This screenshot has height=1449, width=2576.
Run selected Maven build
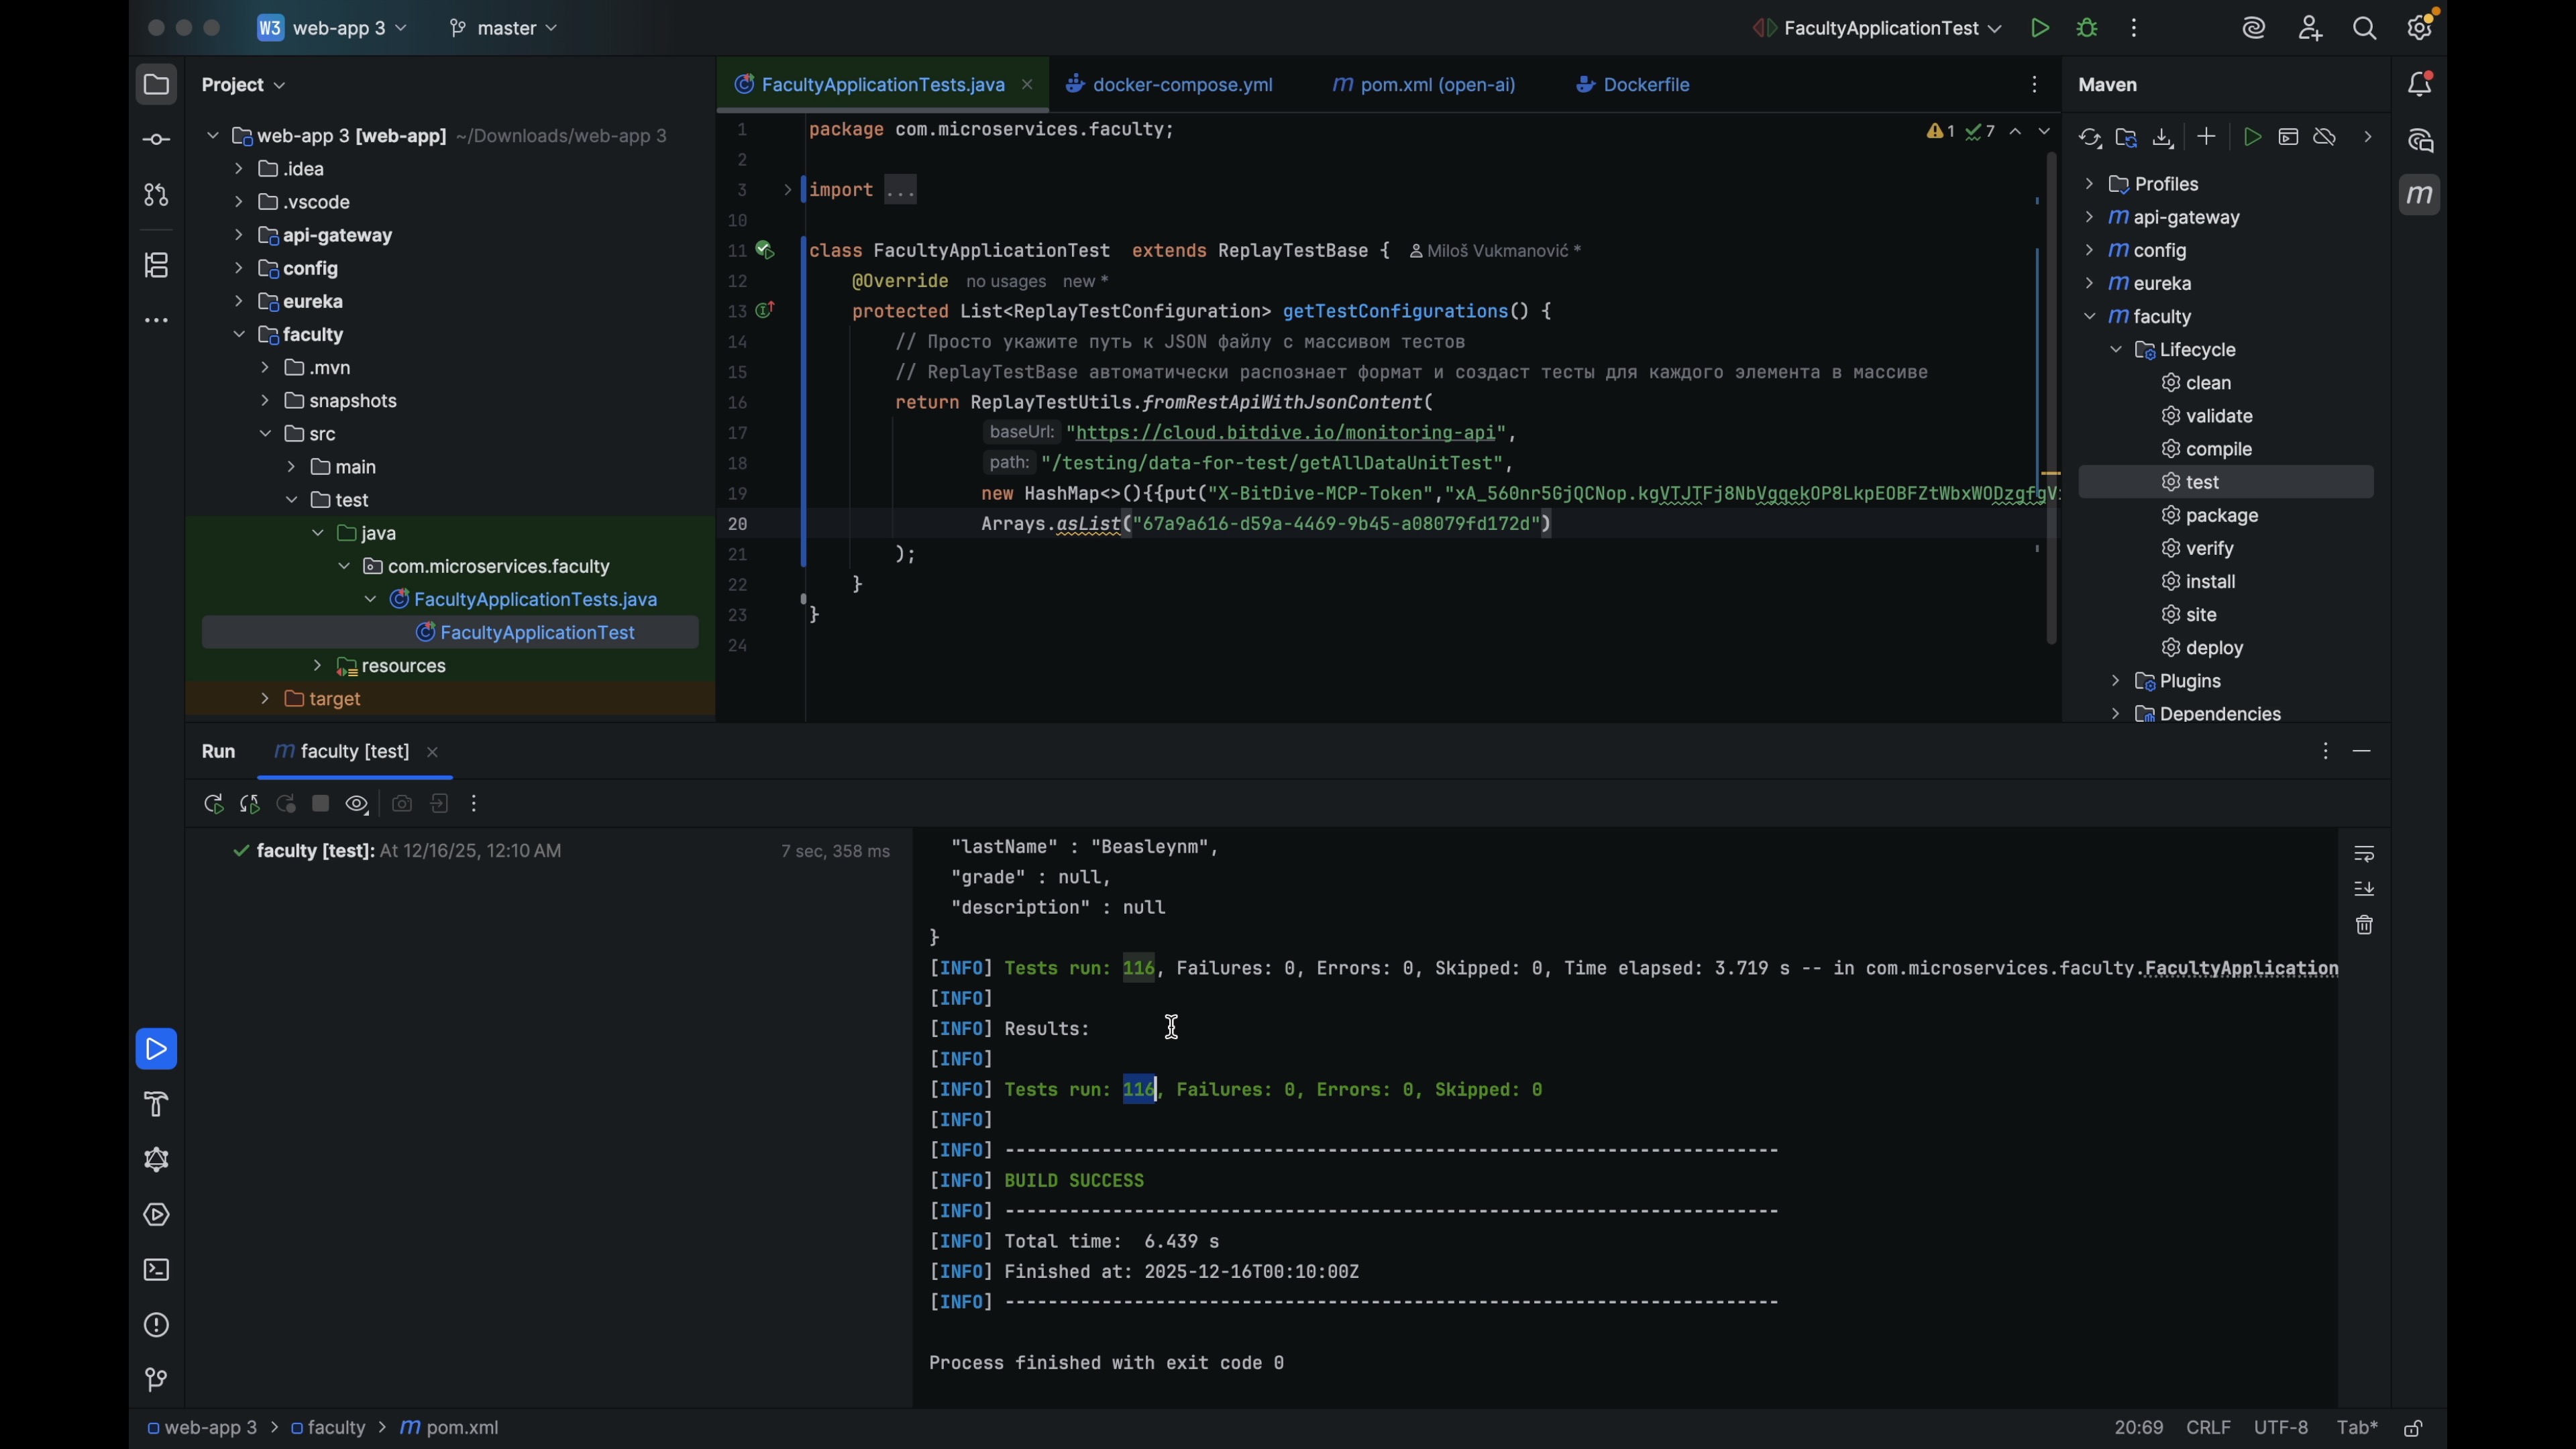coord(2252,137)
